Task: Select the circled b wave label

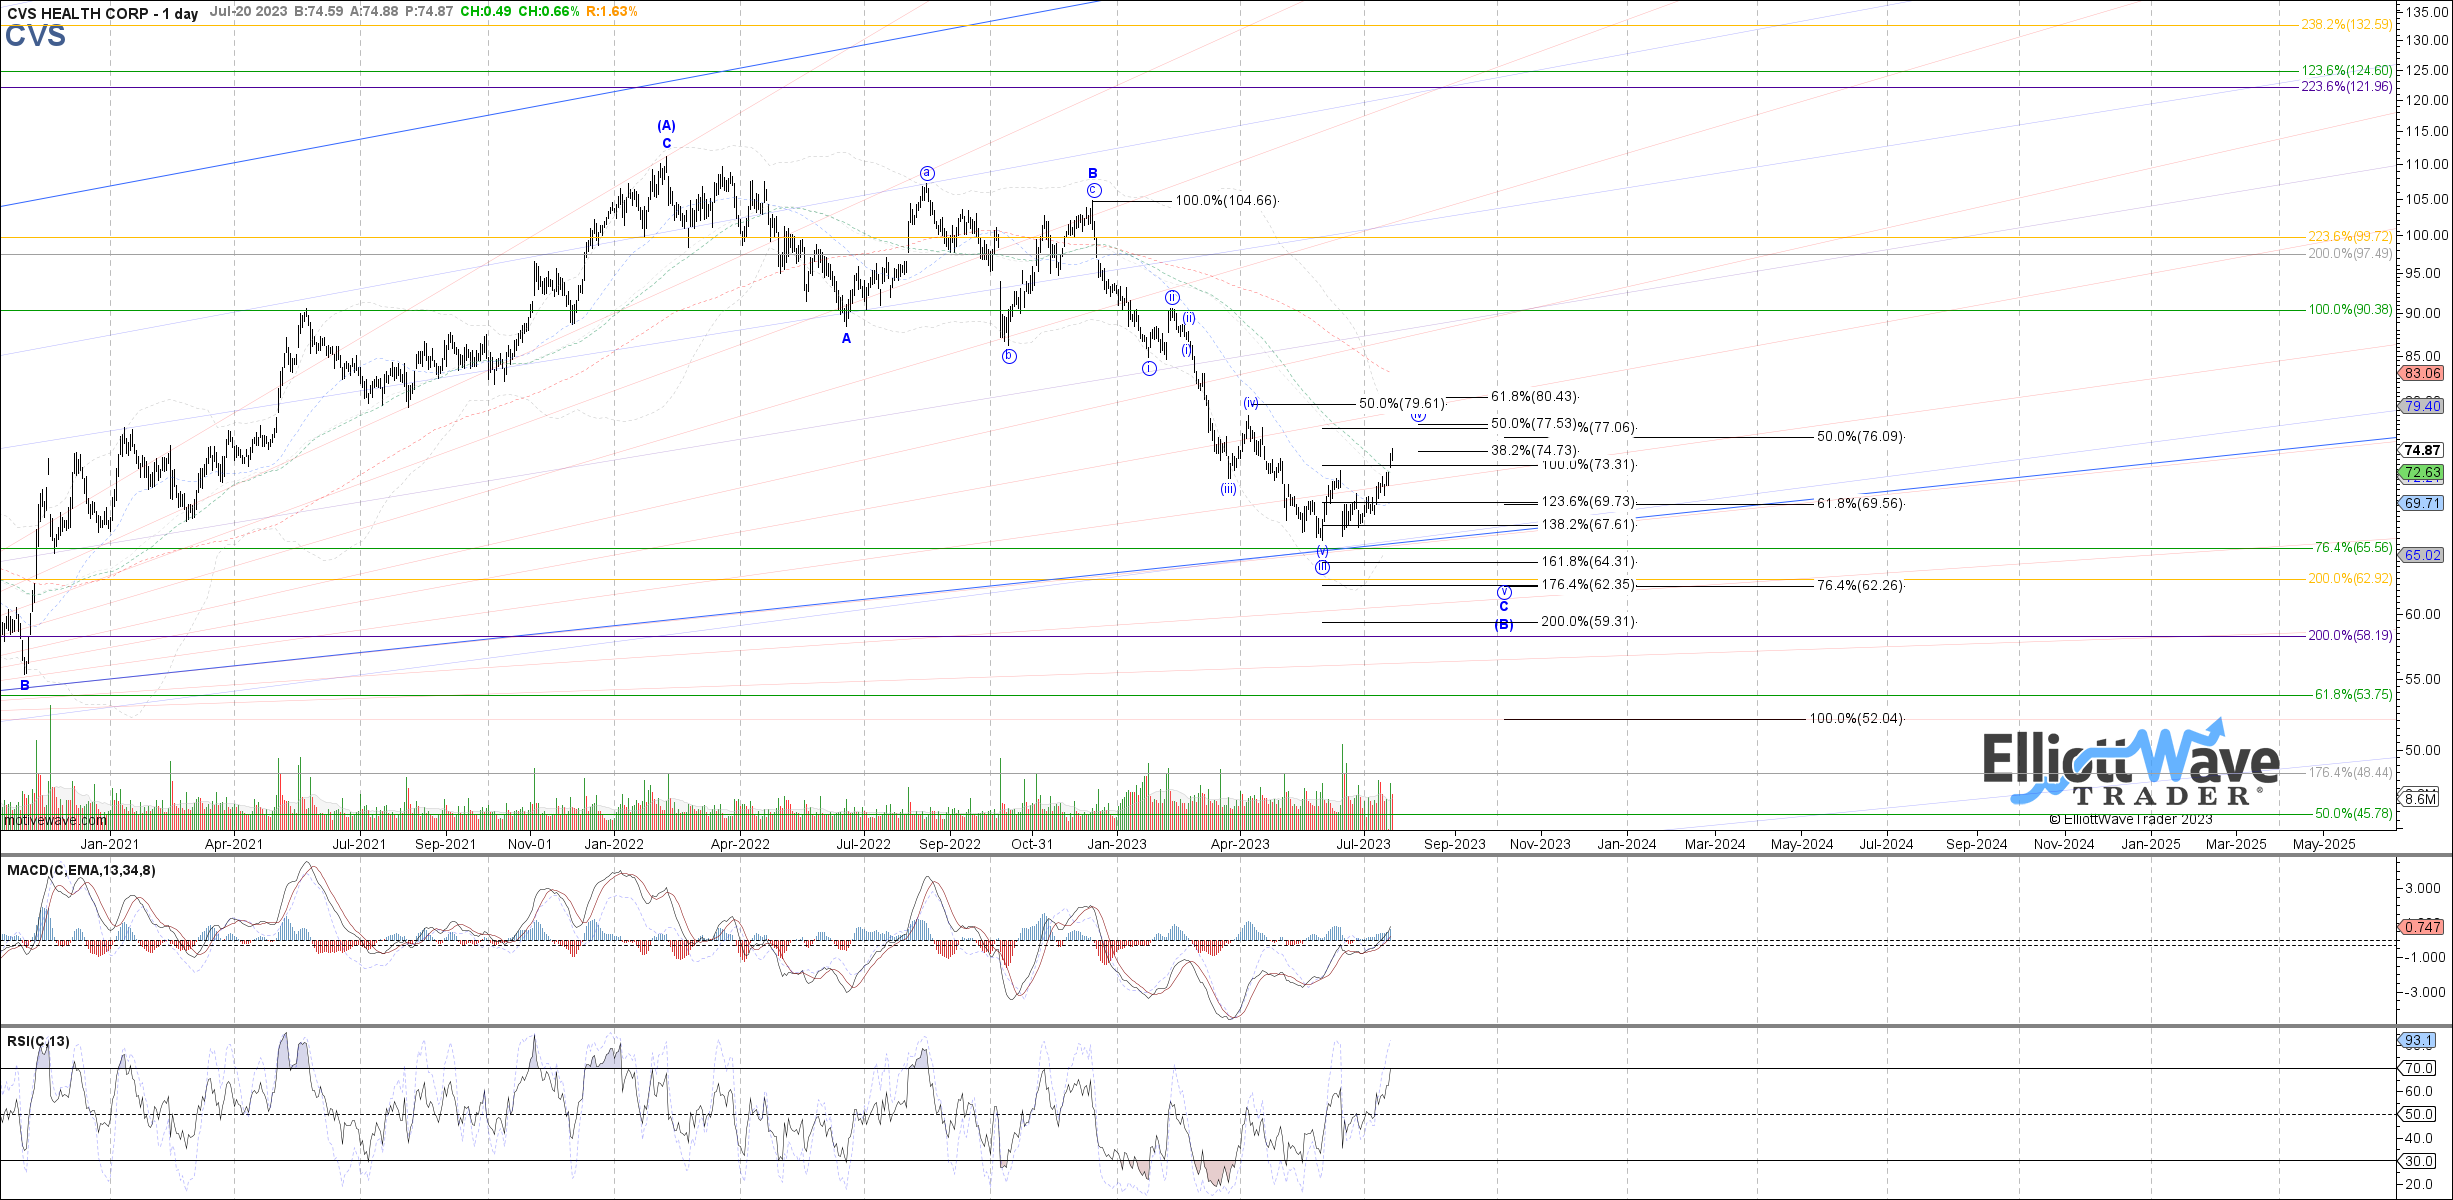Action: [1009, 356]
